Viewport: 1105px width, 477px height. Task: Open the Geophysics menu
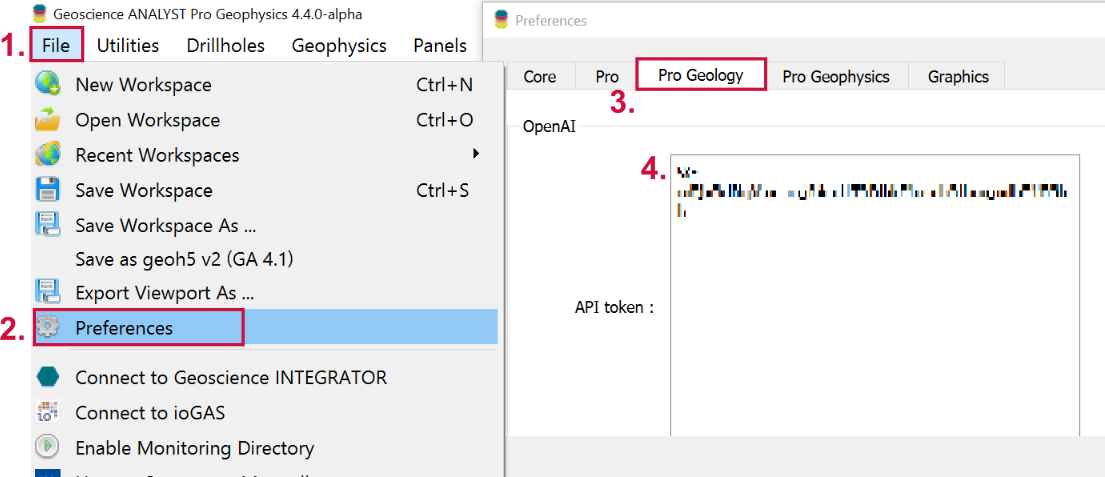pos(339,45)
